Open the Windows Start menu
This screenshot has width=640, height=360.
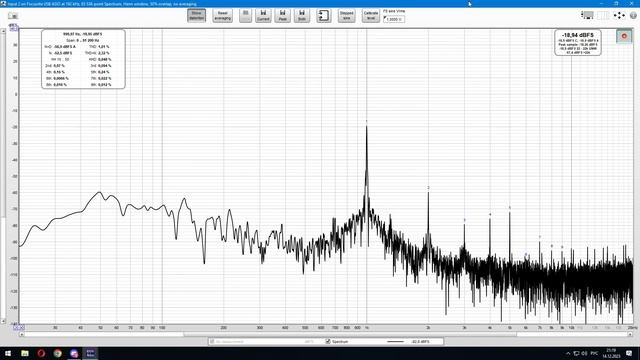click(8, 353)
